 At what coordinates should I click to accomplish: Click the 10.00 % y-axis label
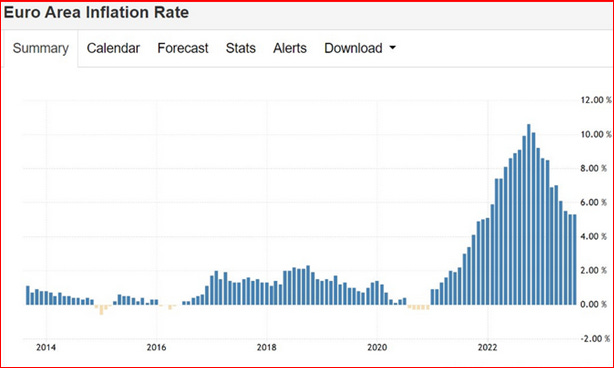(596, 134)
